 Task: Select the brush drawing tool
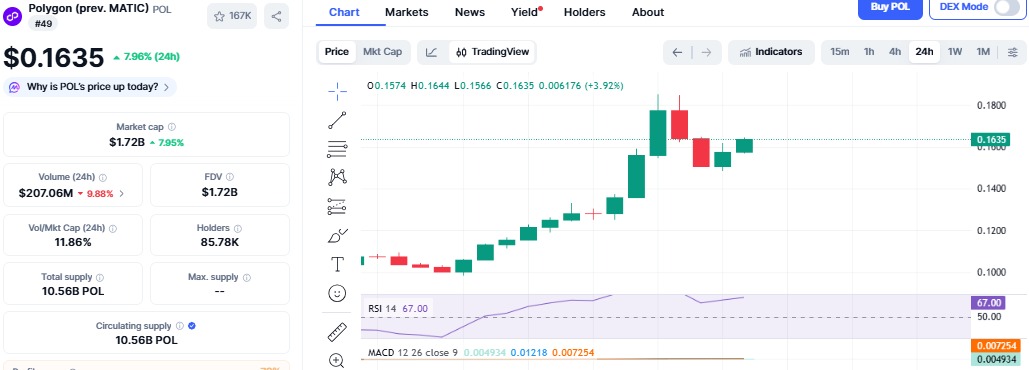click(x=337, y=236)
